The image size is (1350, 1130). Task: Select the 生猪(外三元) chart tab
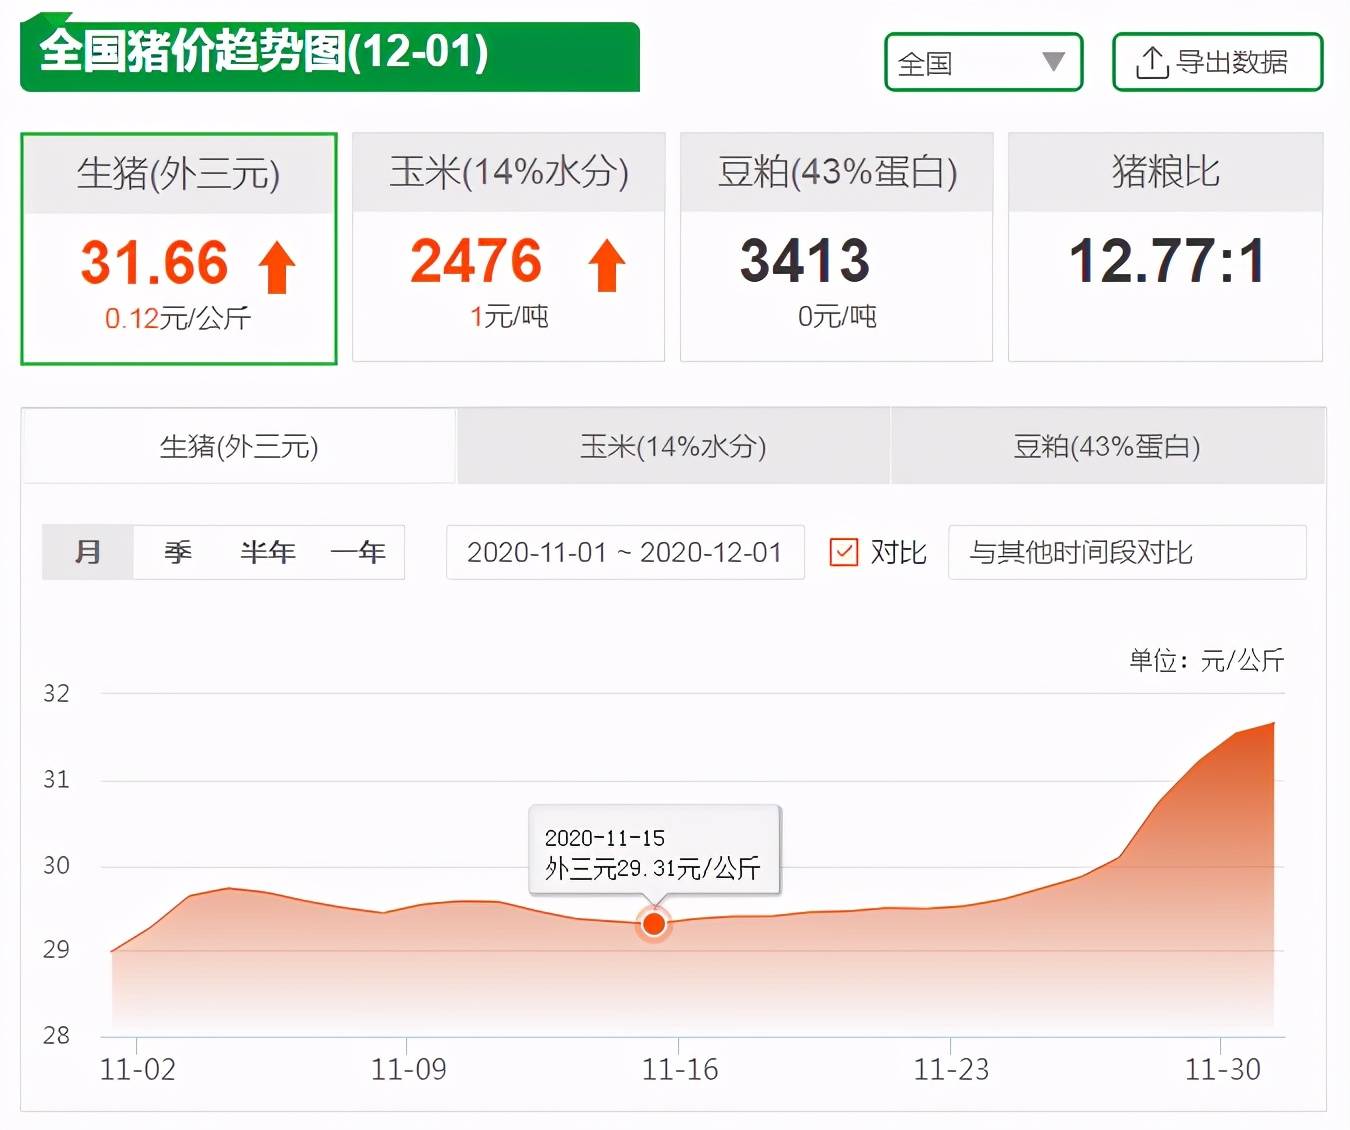[x=239, y=446]
